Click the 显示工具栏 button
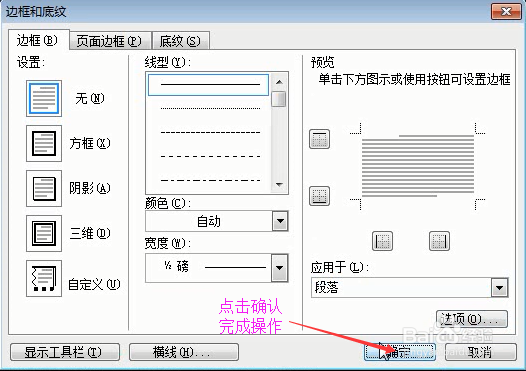The height and width of the screenshot is (371, 526). 65,352
